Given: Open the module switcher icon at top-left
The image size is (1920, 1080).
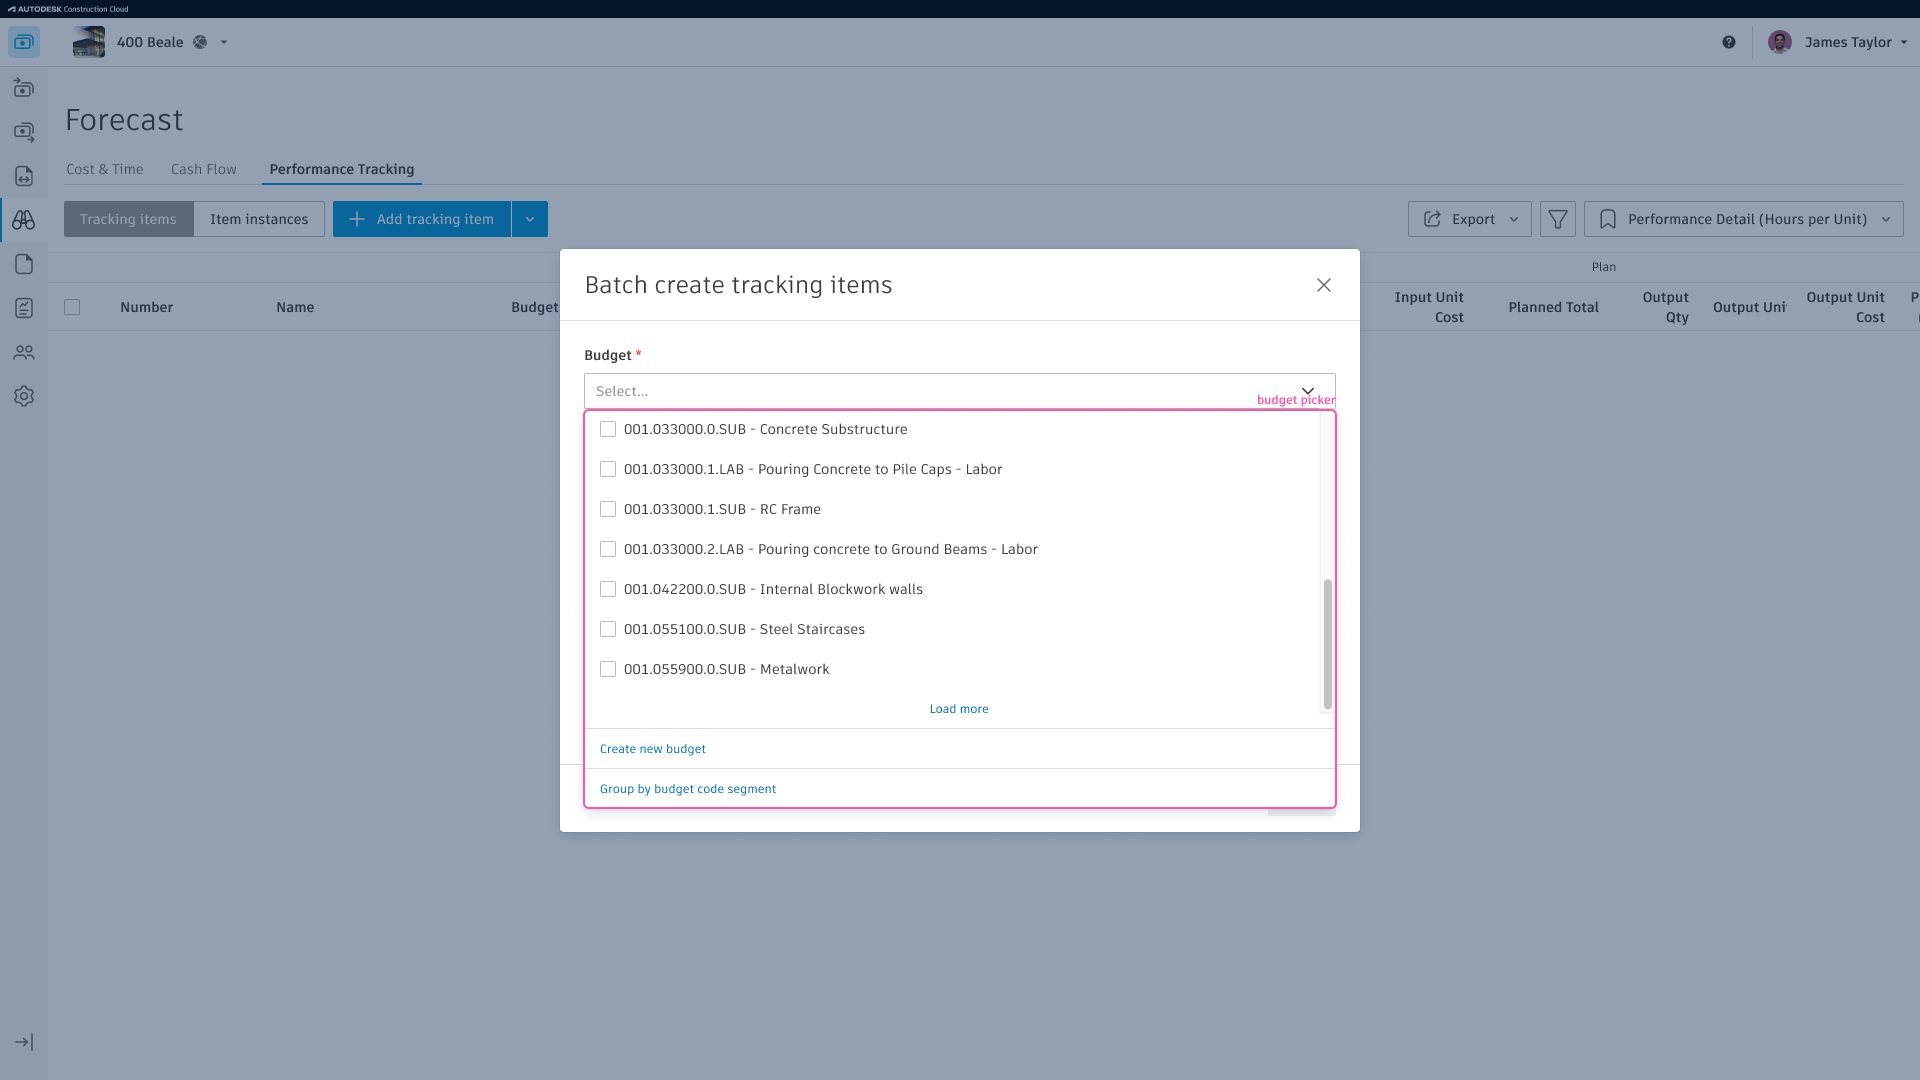Looking at the screenshot, I should 24,42.
